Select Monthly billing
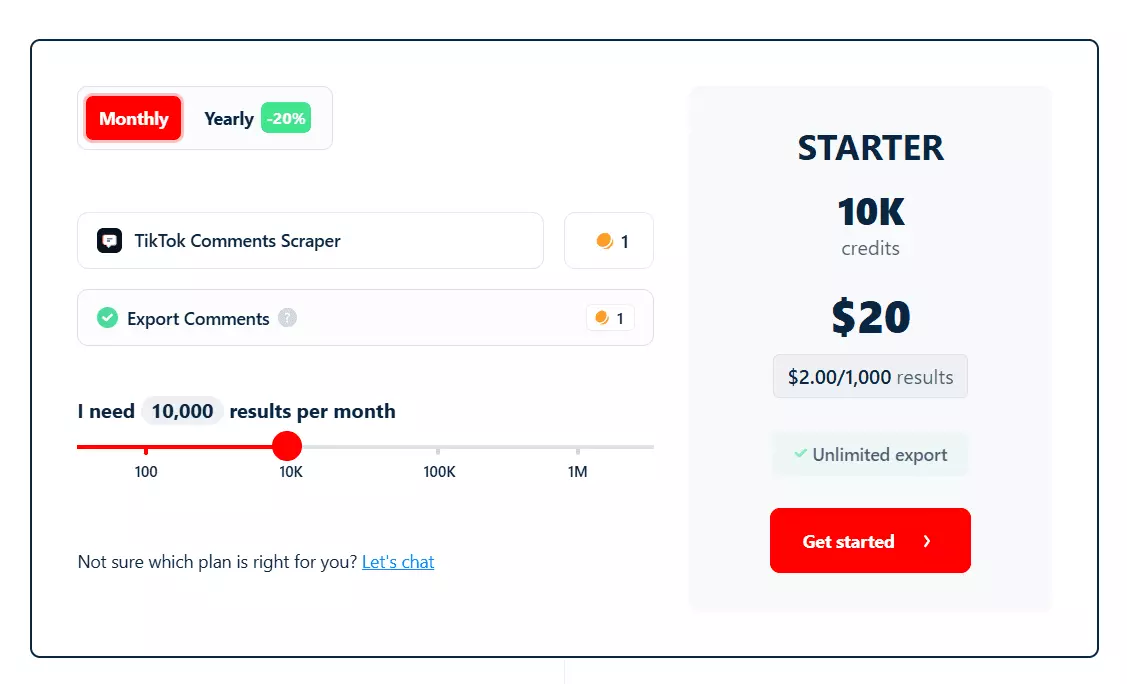Screen dimensions: 1127x684 133,118
